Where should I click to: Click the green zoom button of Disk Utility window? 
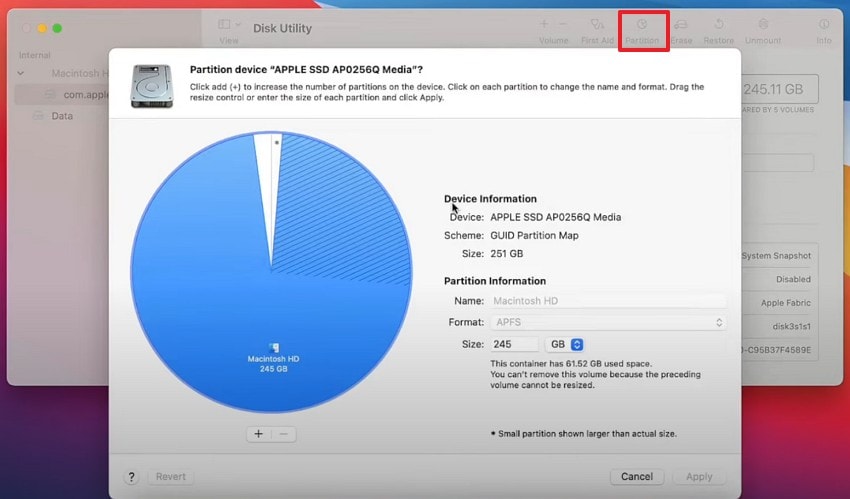[57, 28]
